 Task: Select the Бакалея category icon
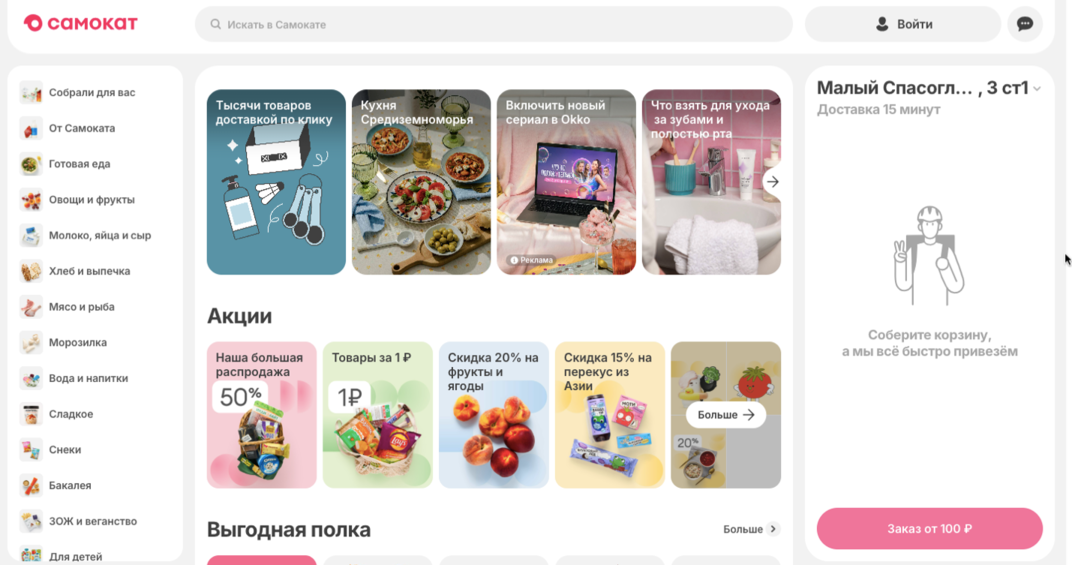31,486
